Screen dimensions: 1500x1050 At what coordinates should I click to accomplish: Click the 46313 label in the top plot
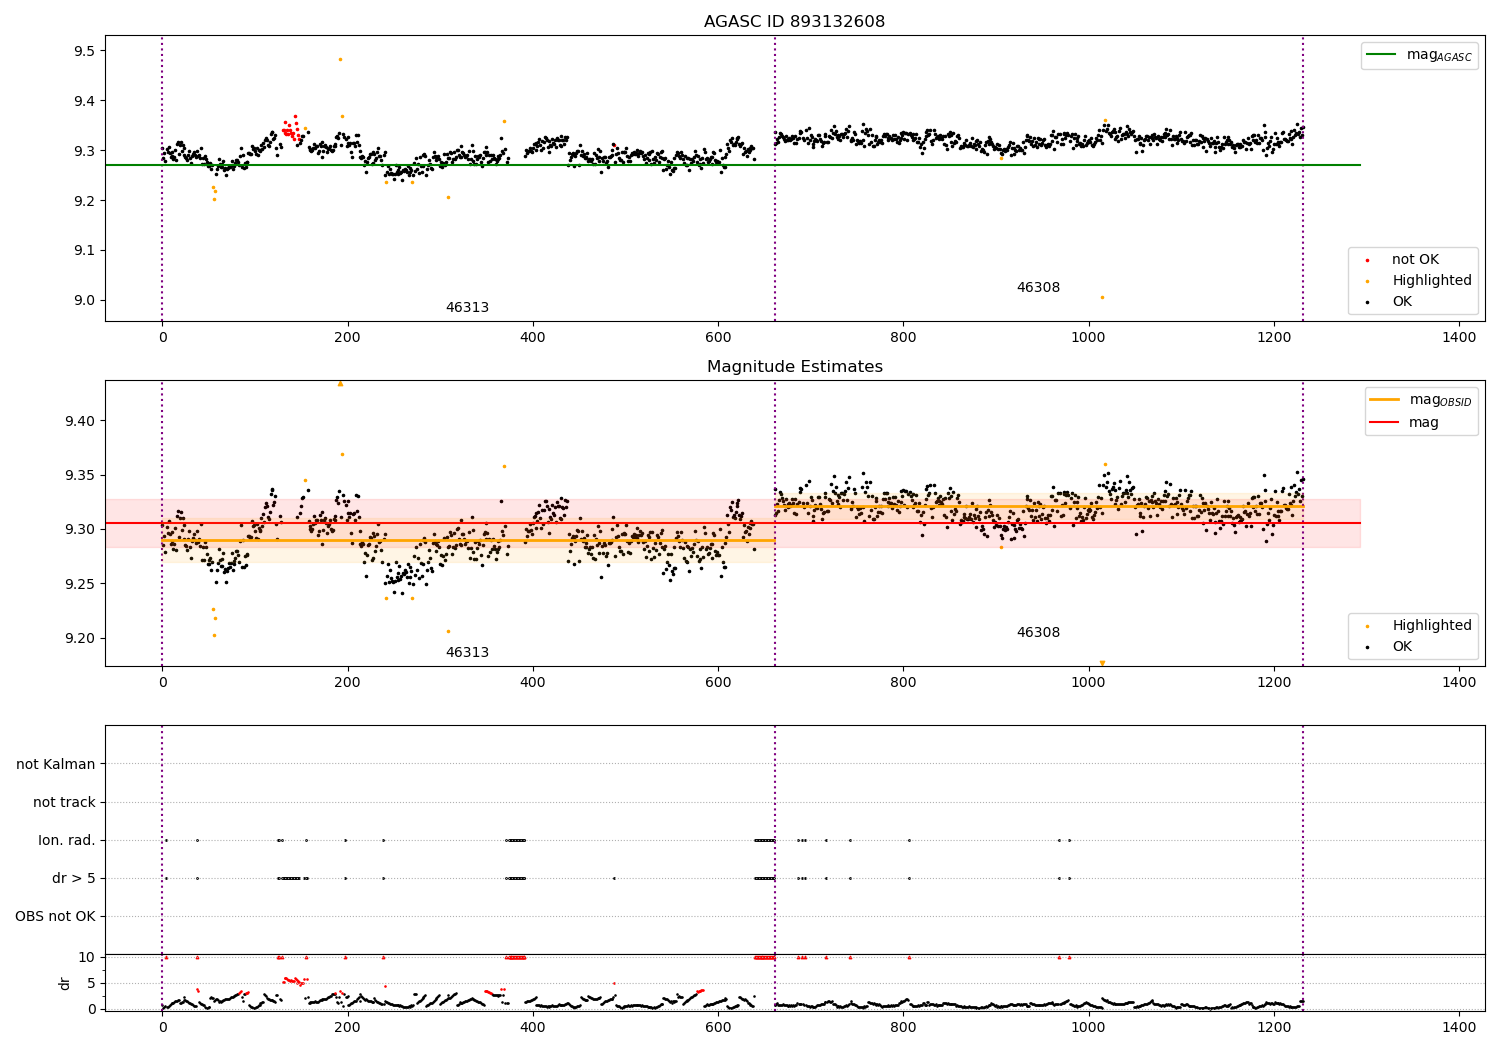coord(467,308)
